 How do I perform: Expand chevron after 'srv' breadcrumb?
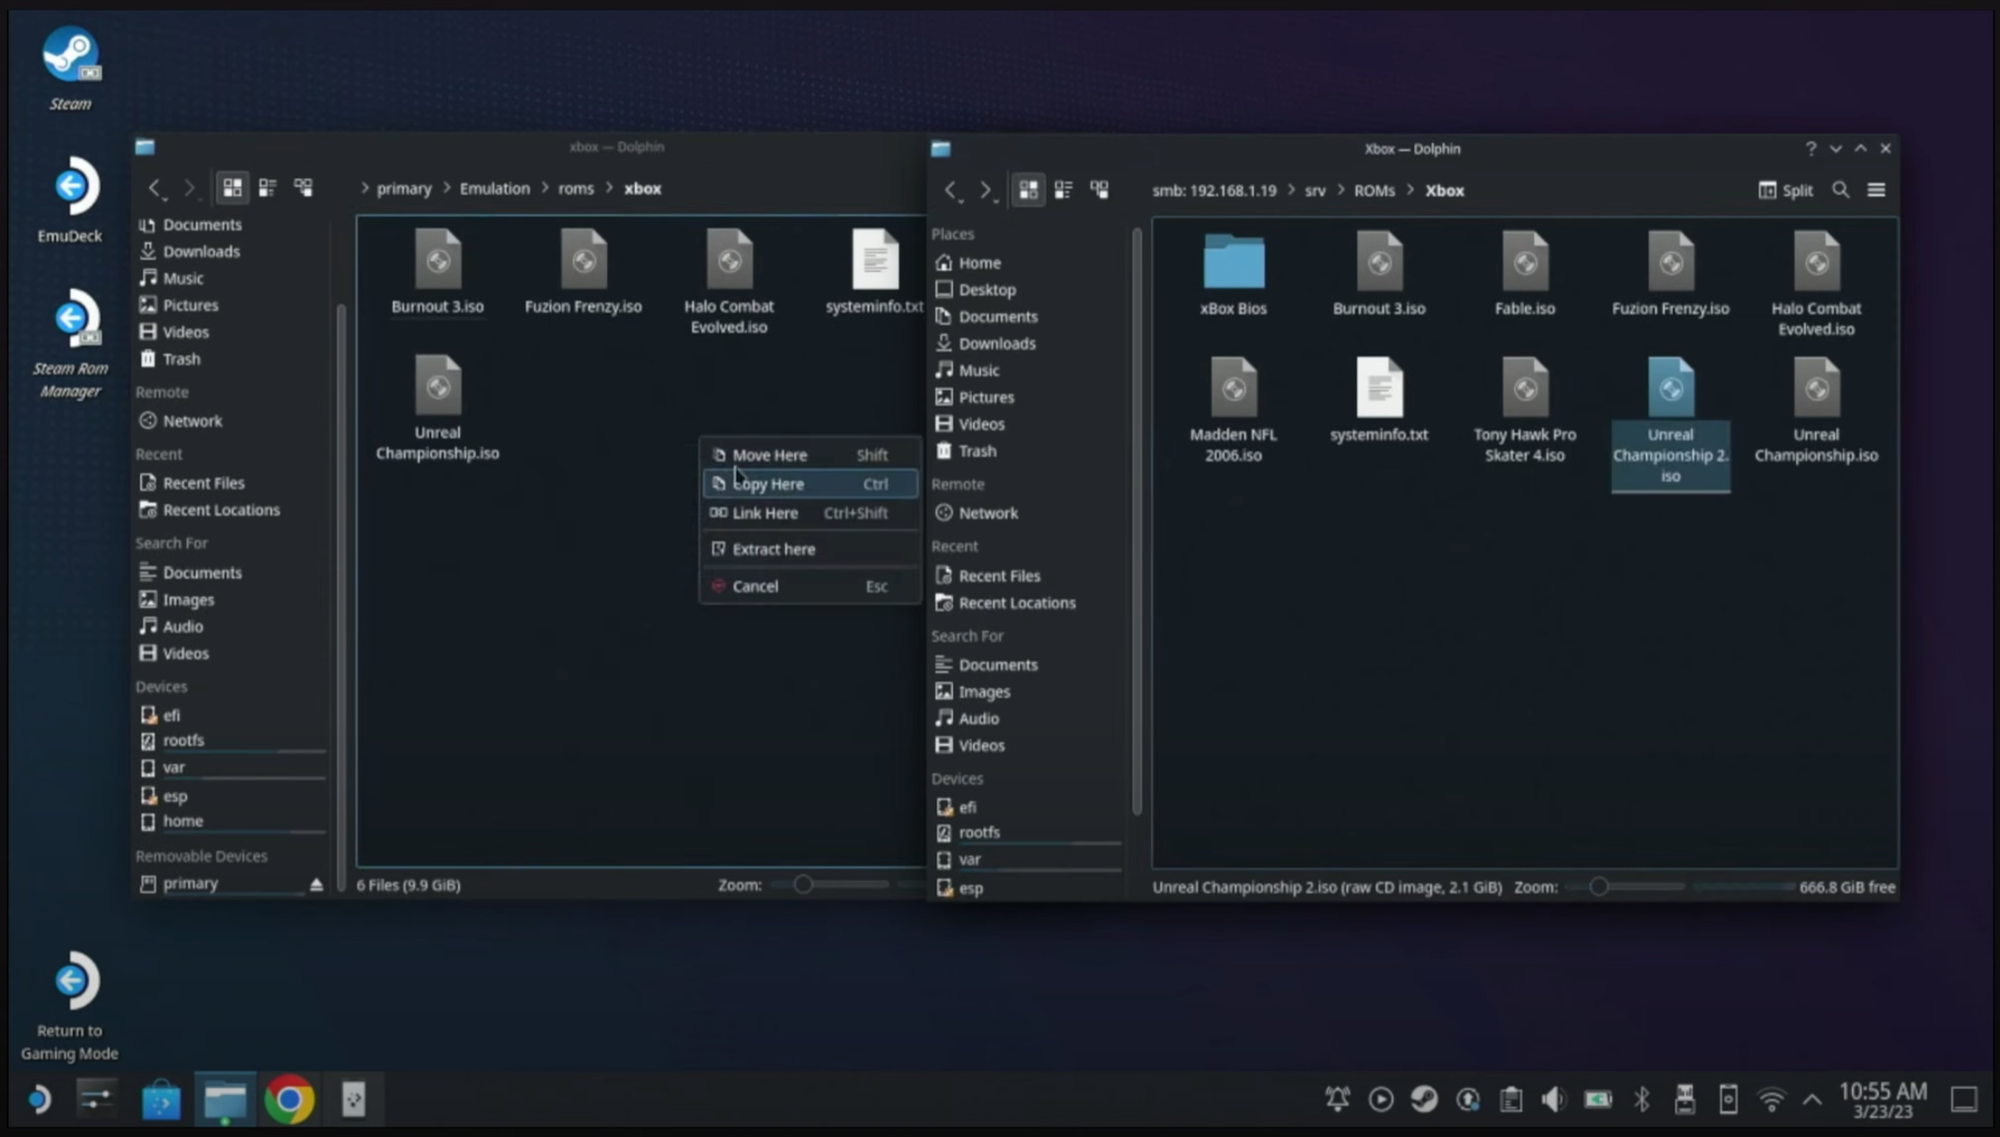click(x=1340, y=190)
